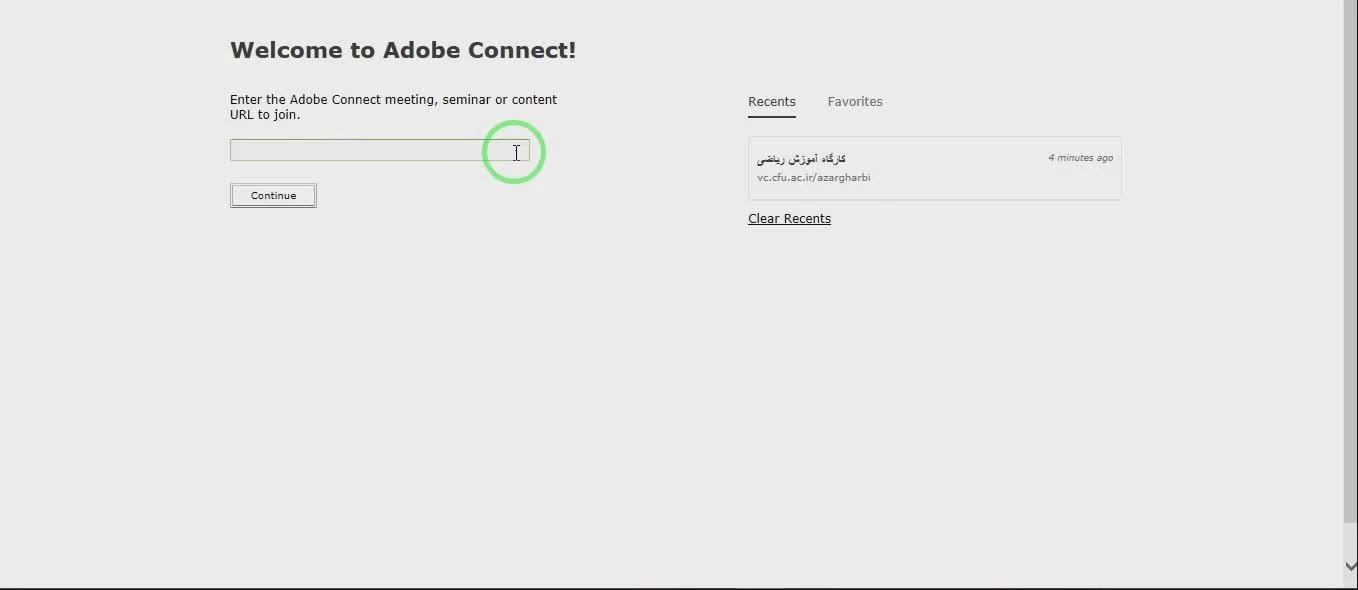Viewport: 1358px width, 590px height.
Task: Click the word 'Welcome' in the heading
Action: click(x=287, y=50)
